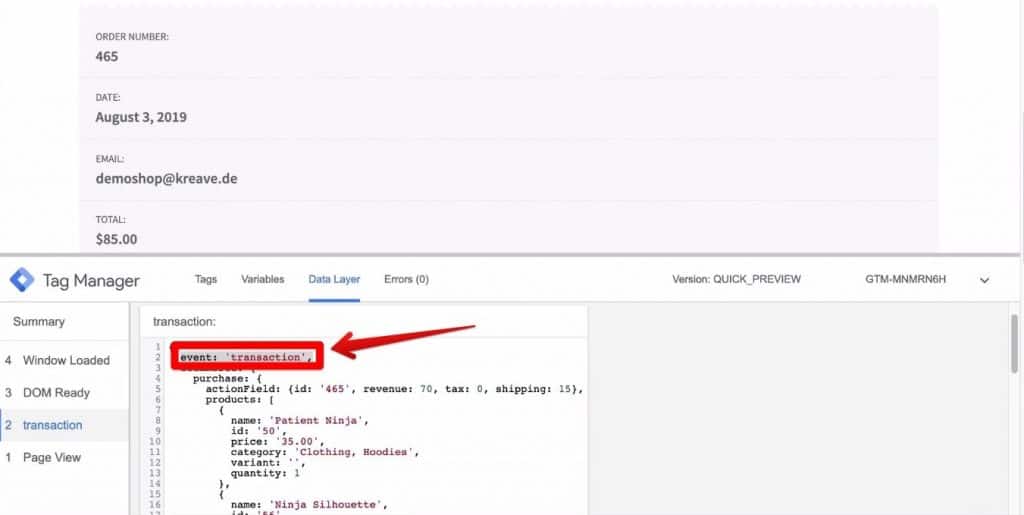Viewport: 1024px width, 515px height.
Task: Click the Version: QUICK_PREVIEW label
Action: click(x=736, y=280)
